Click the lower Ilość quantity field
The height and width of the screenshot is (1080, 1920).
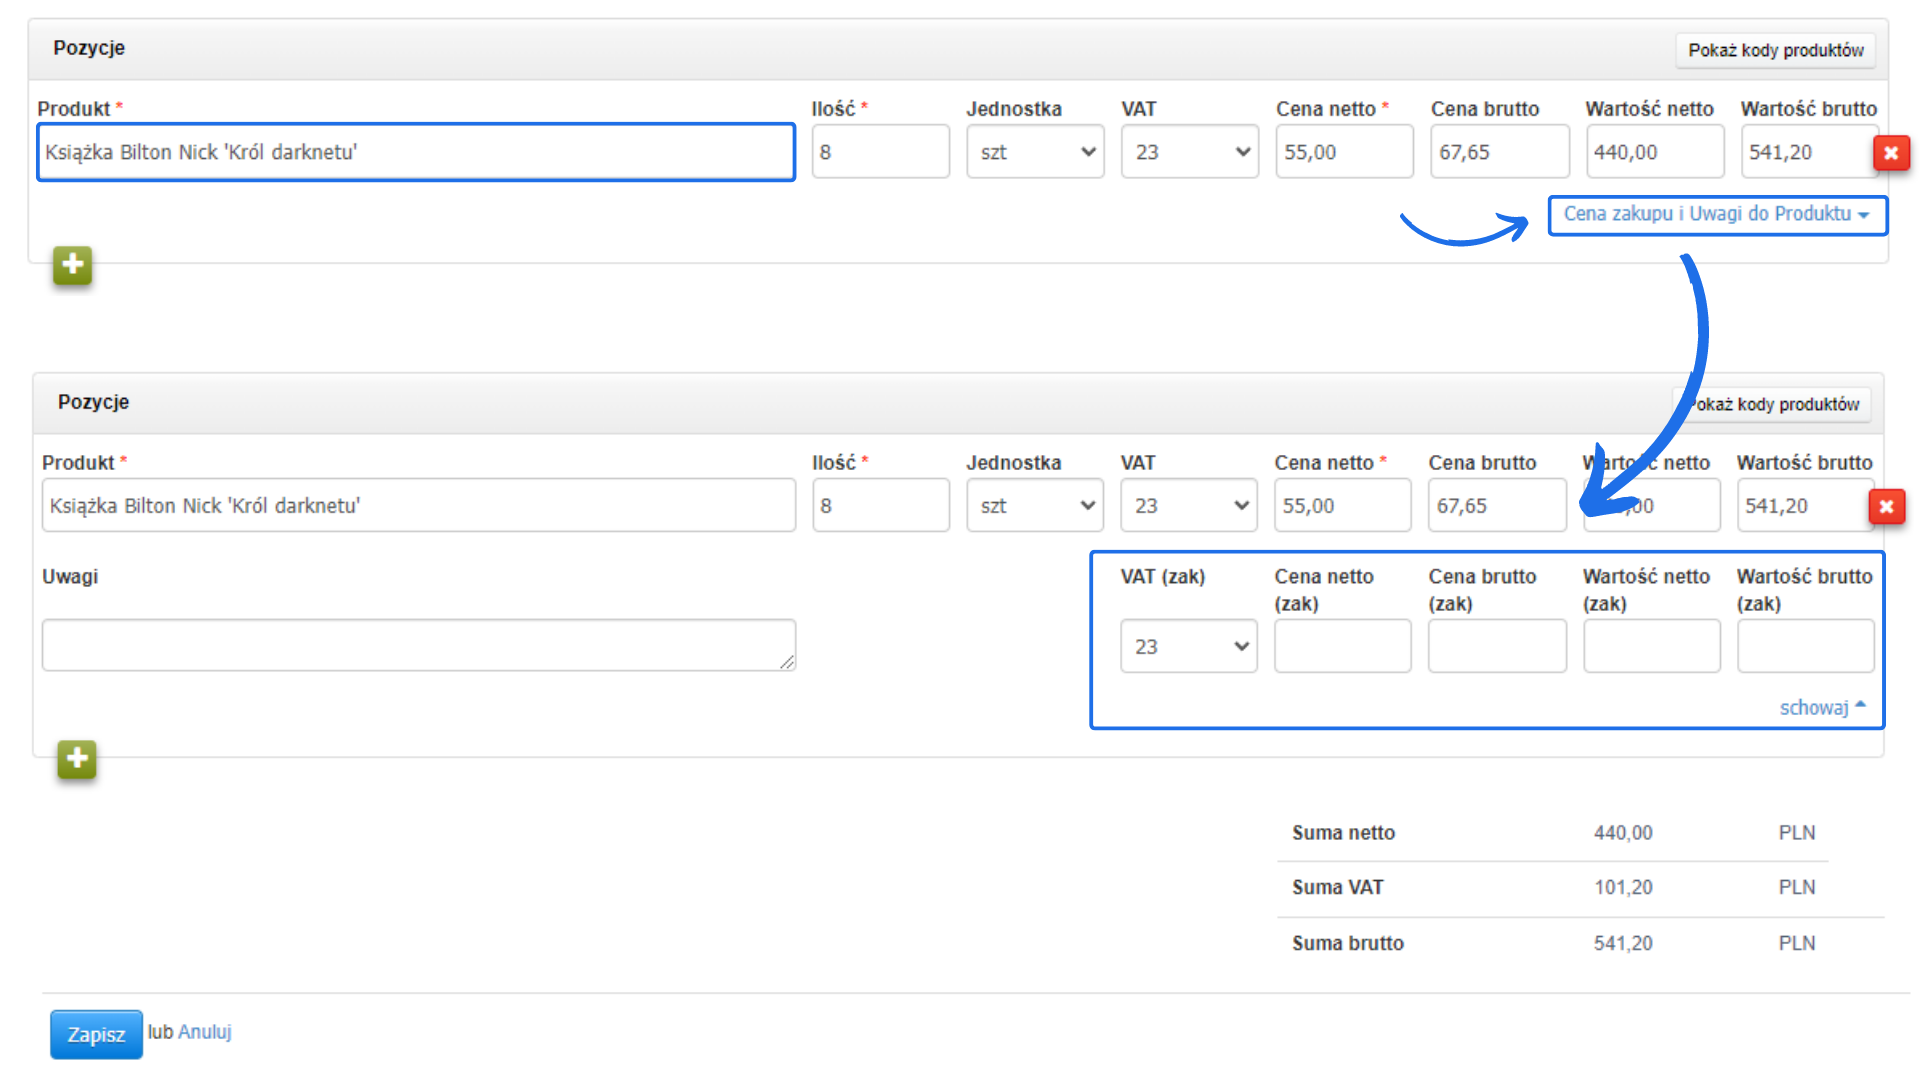(880, 506)
